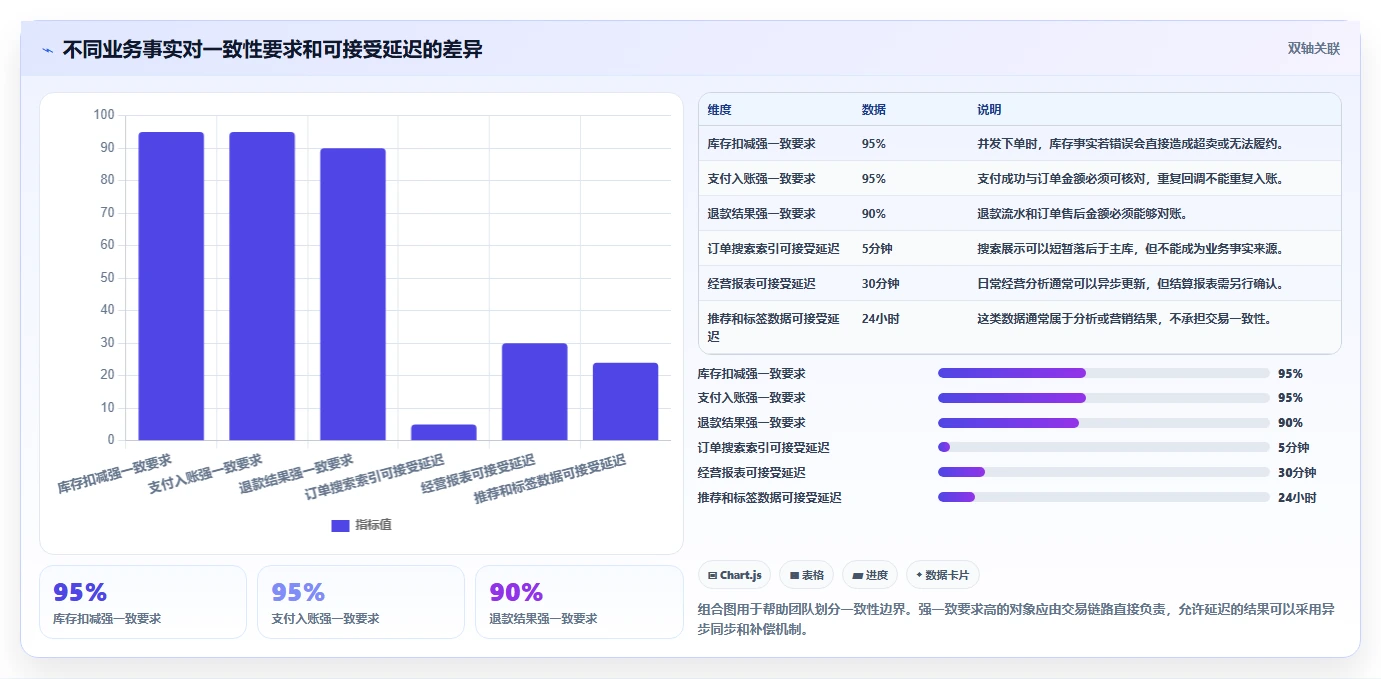Click the table icon in the 表格 chip
1381x679 pixels.
(x=794, y=575)
